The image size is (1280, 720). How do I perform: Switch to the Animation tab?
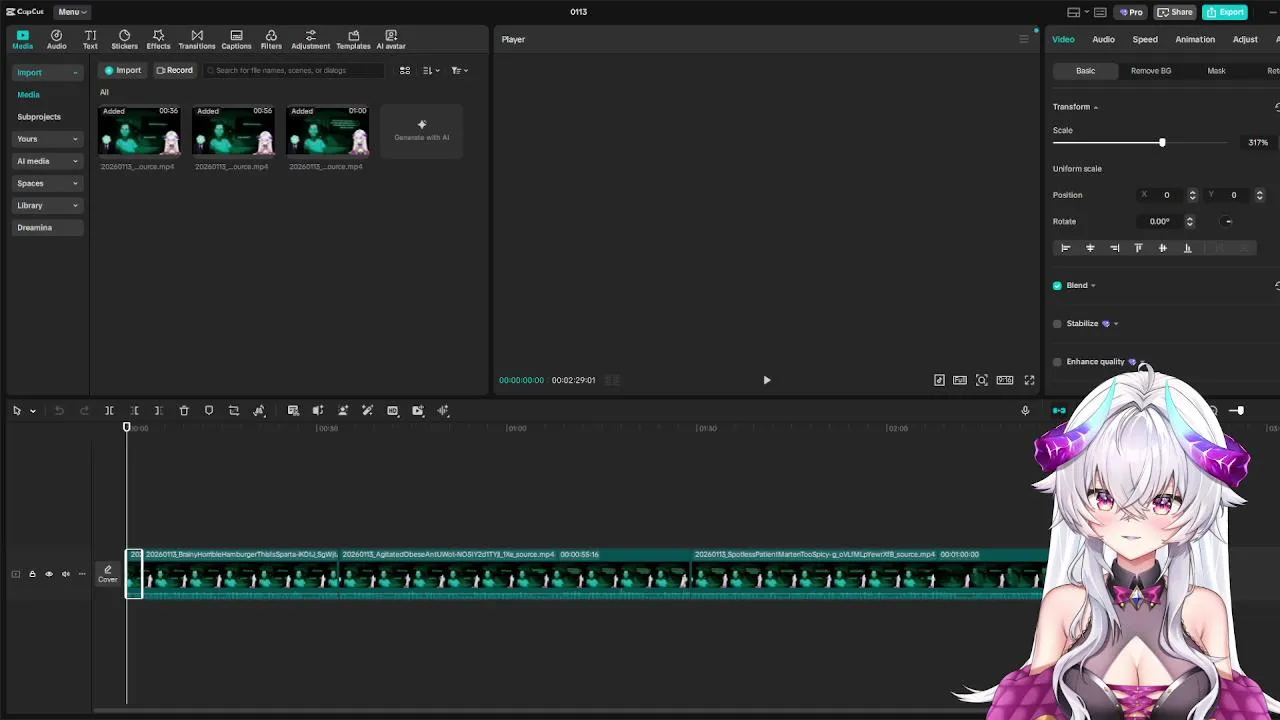pyautogui.click(x=1195, y=39)
